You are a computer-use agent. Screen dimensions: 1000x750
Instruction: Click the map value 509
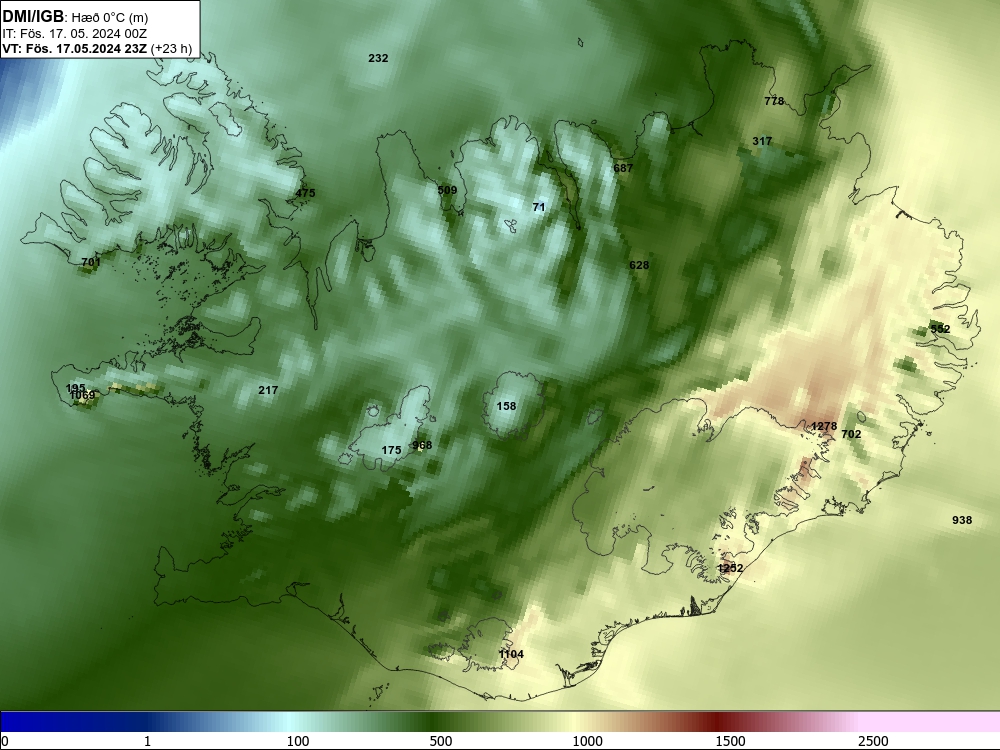coord(447,190)
